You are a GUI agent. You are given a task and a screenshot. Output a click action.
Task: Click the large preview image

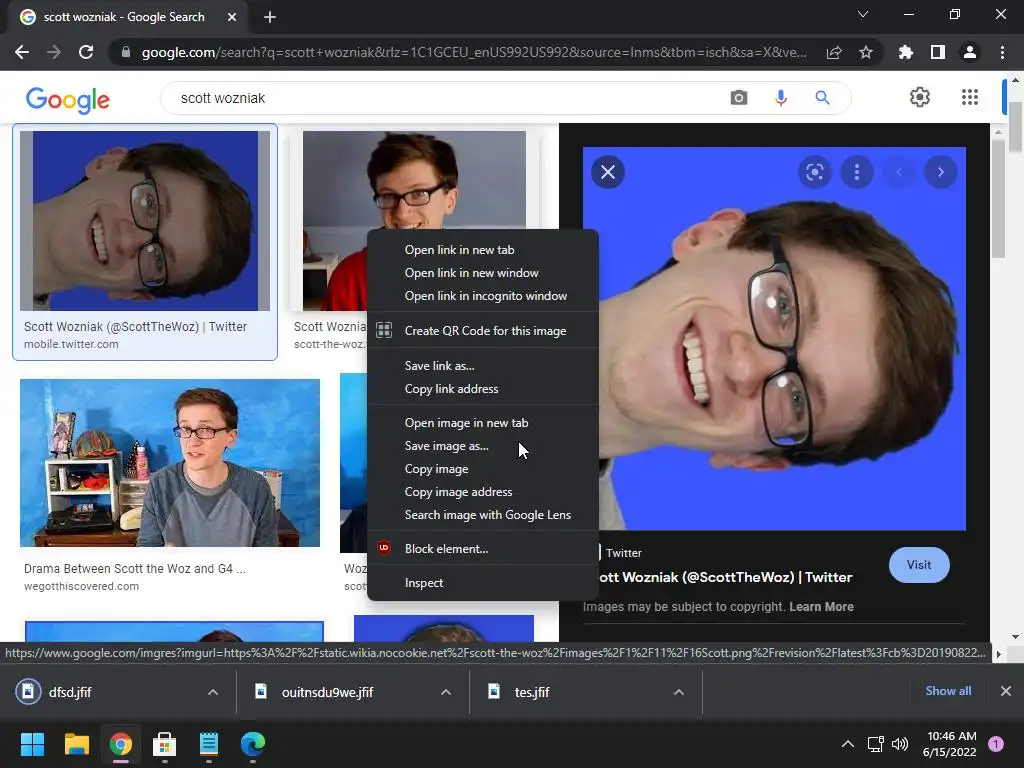point(774,338)
